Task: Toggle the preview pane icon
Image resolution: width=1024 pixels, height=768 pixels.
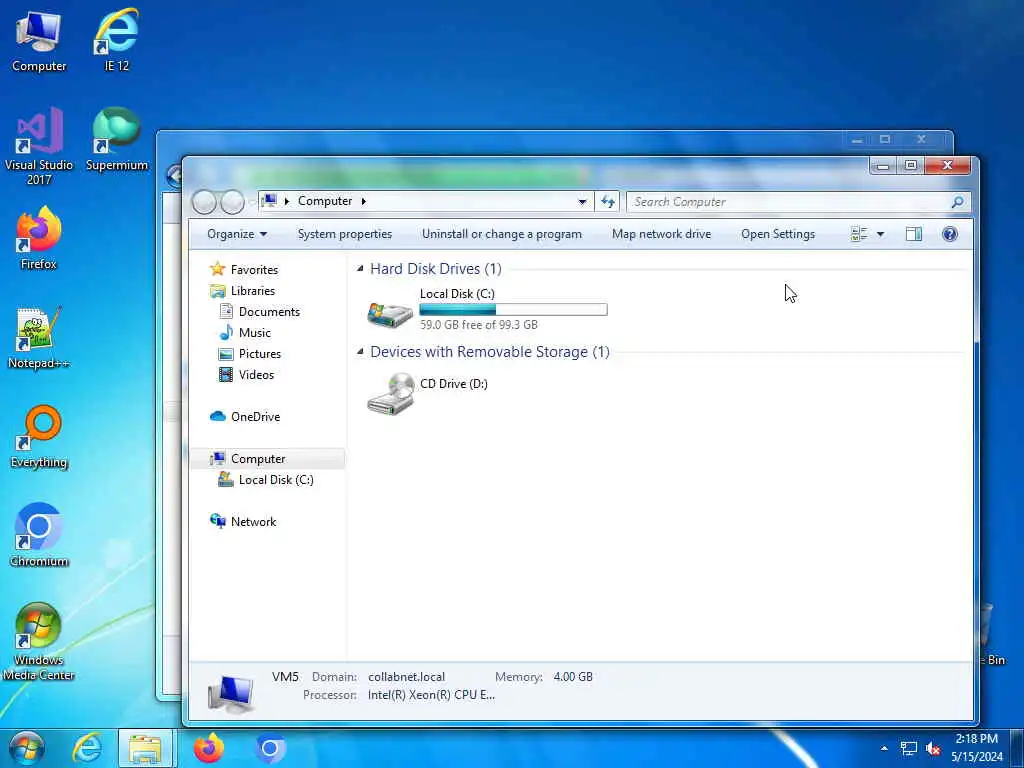Action: pos(914,234)
